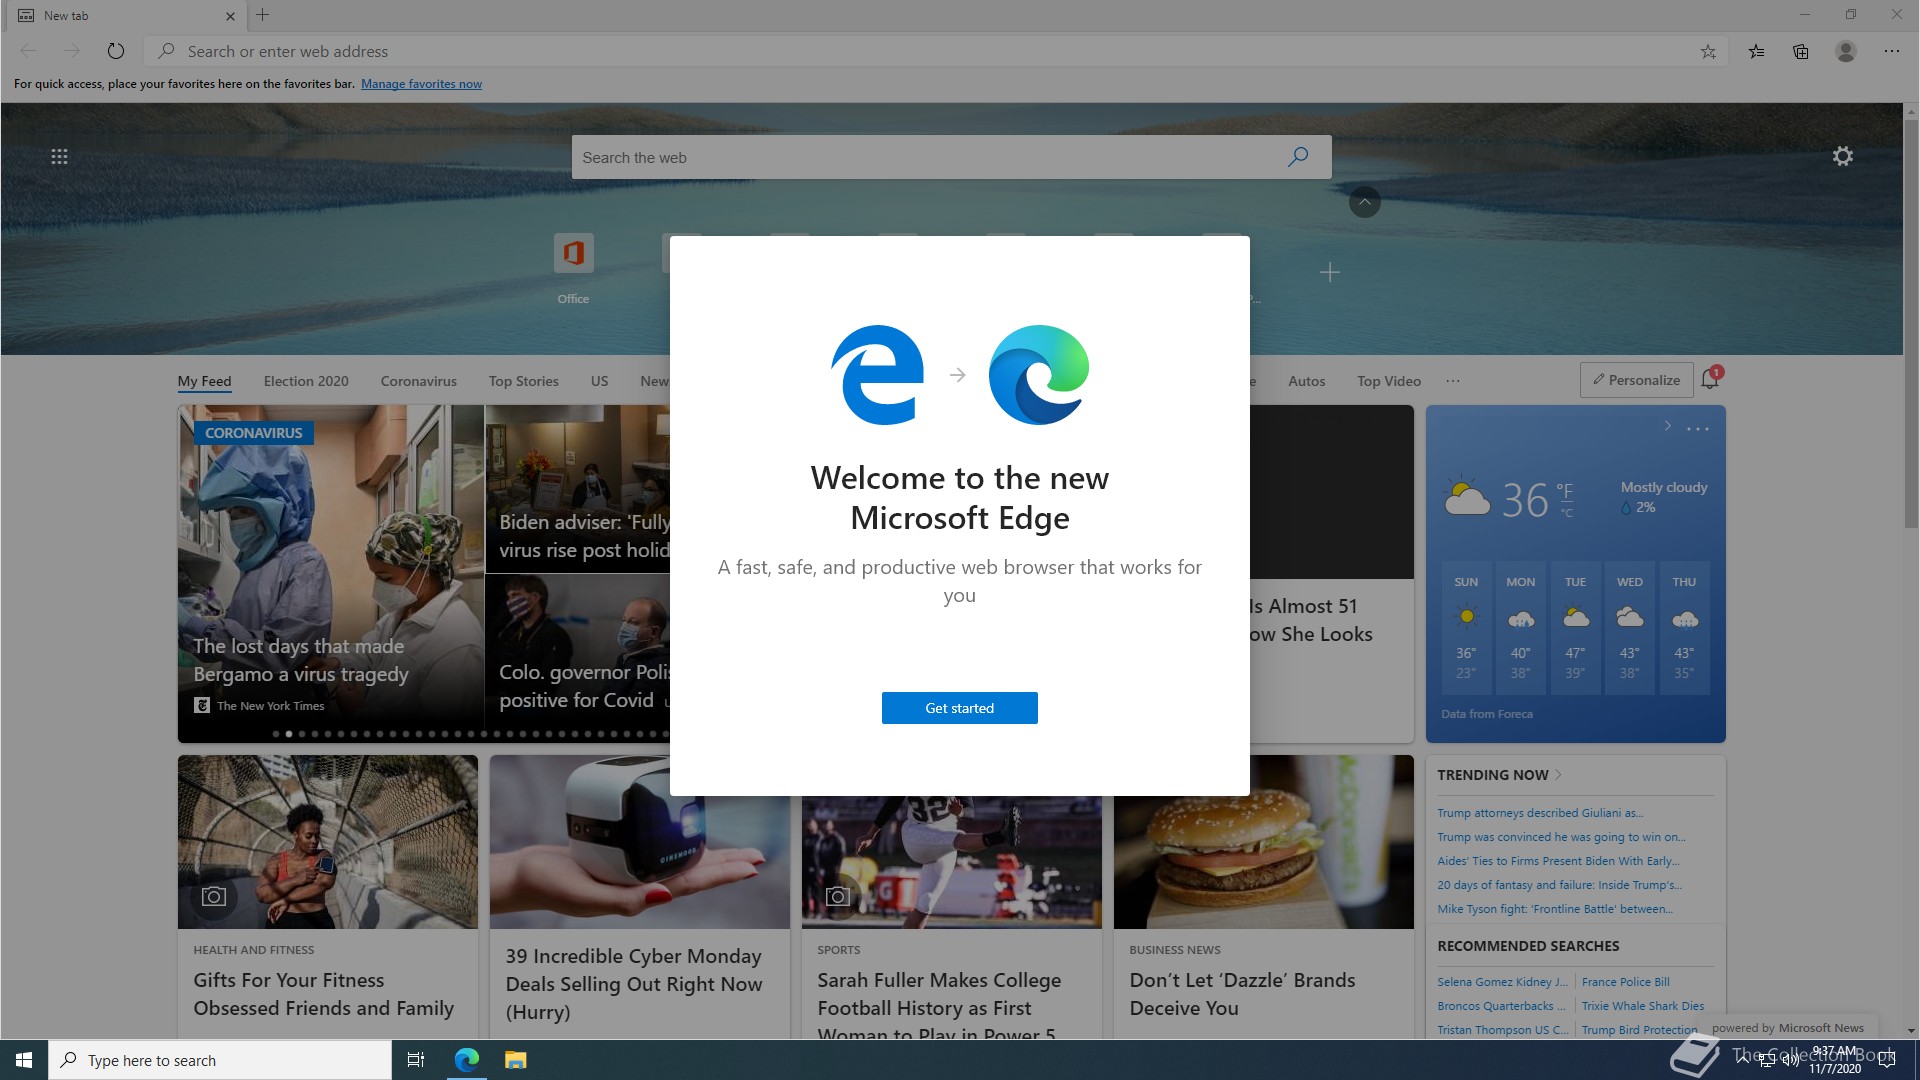The image size is (1920, 1080).
Task: Open Windows Start menu
Action: tap(24, 1060)
